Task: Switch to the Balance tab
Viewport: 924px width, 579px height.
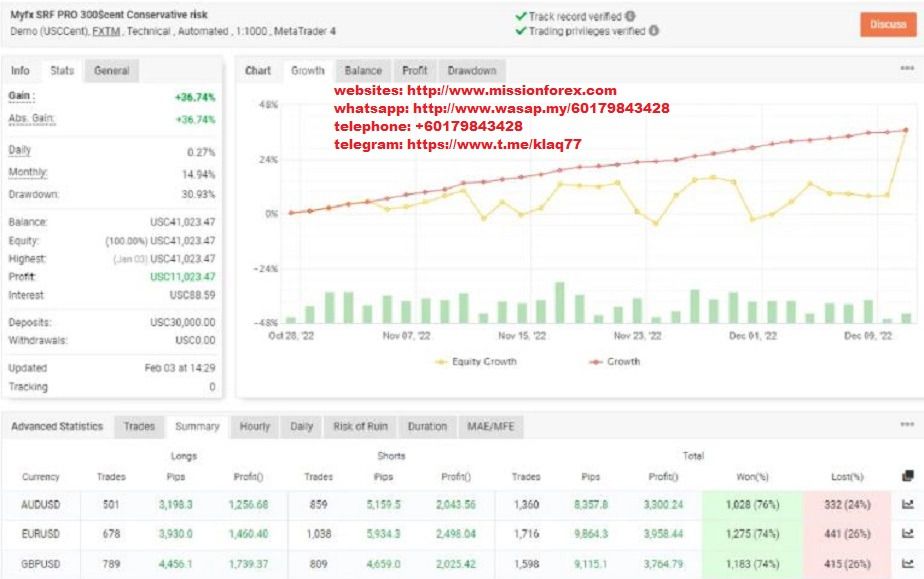Action: pyautogui.click(x=362, y=71)
